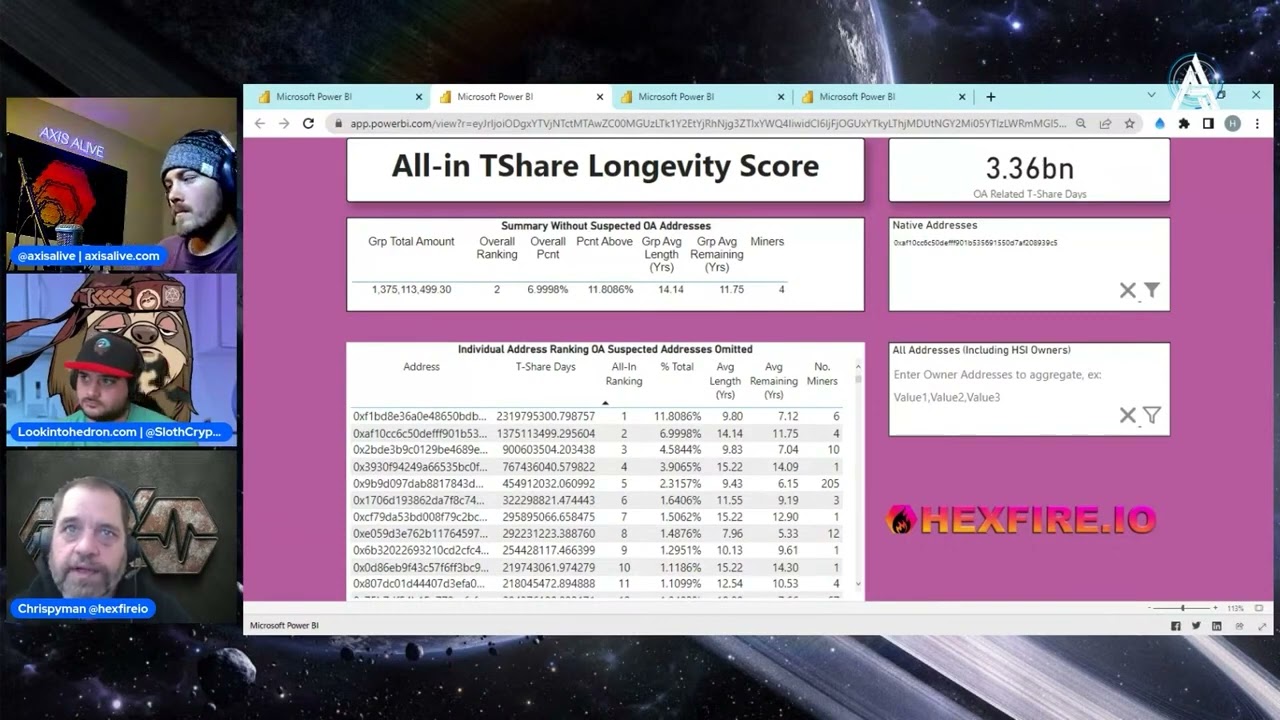
Task: Sort by the Address column header
Action: point(421,367)
